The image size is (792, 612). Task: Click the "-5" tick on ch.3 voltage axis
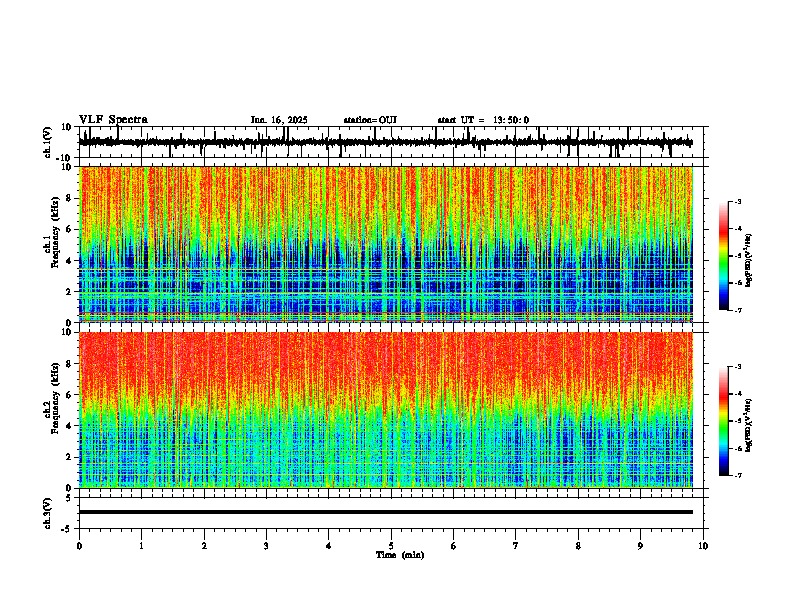[67, 529]
